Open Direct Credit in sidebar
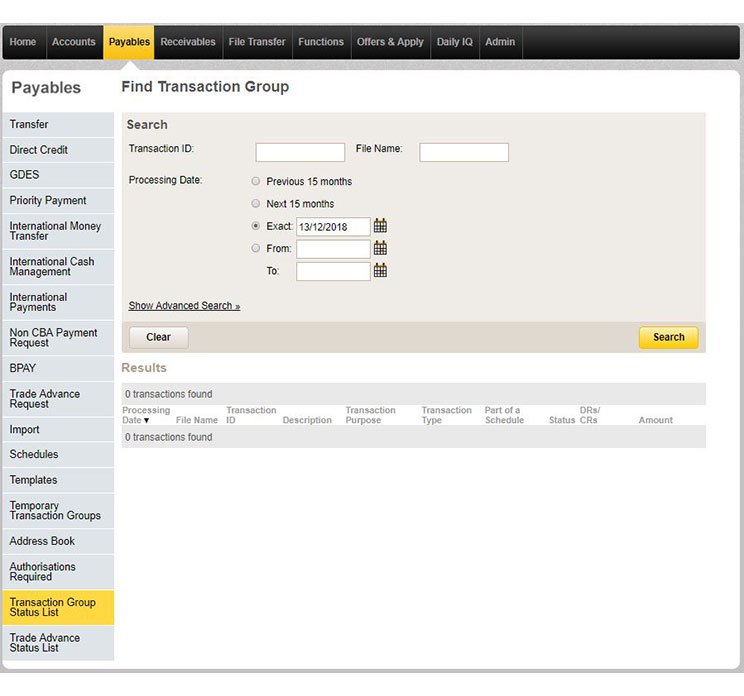Viewport: 744px width, 696px height. (58, 150)
